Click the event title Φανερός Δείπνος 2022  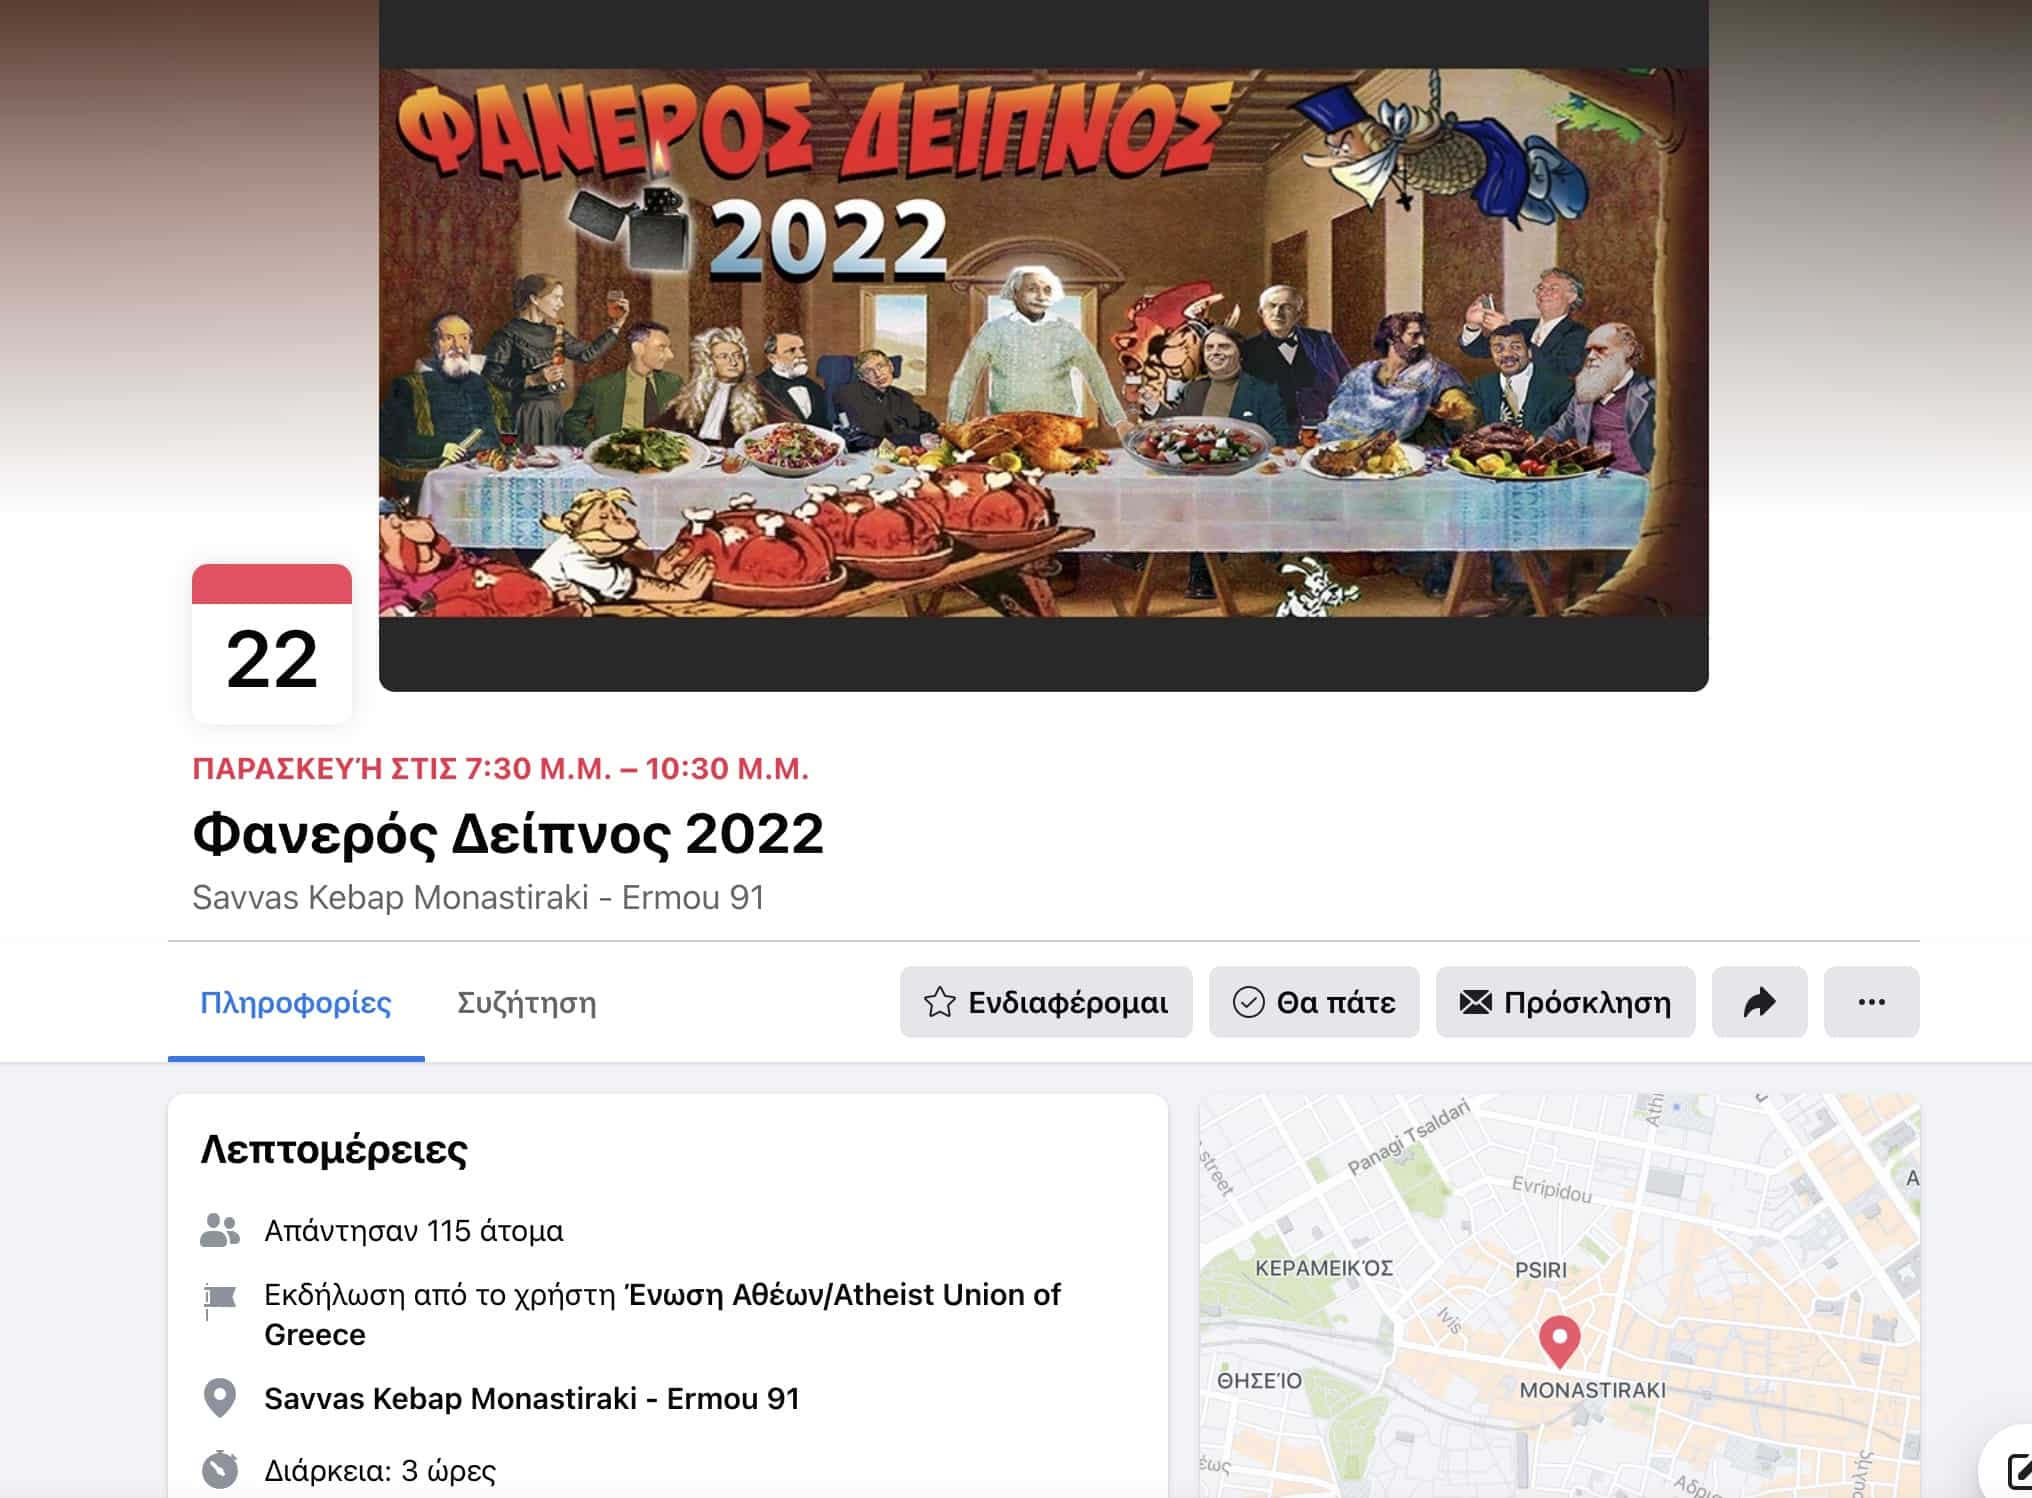508,834
